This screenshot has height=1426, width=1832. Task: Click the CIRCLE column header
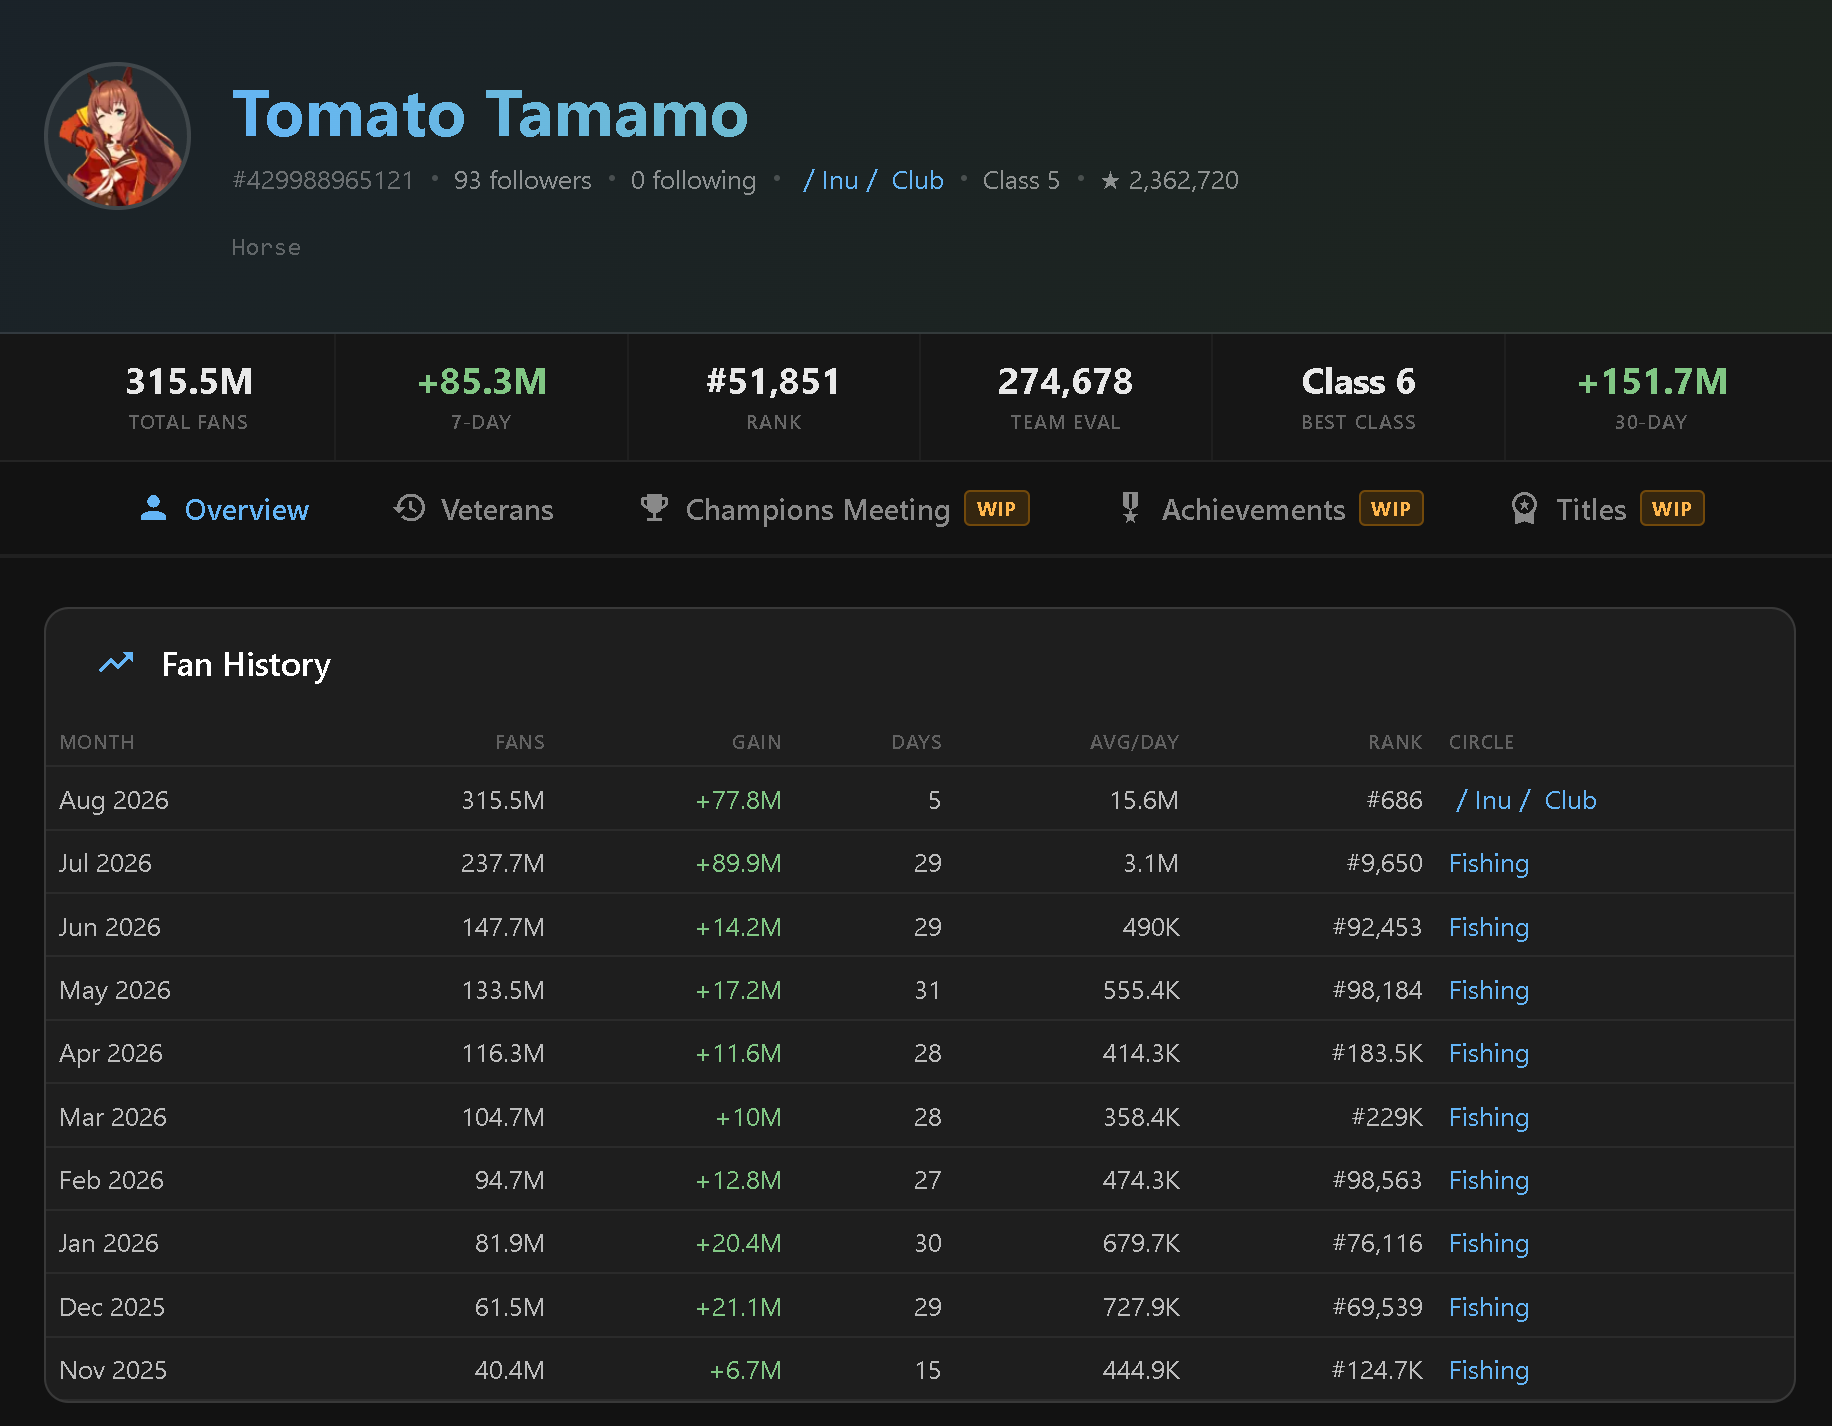pyautogui.click(x=1482, y=742)
